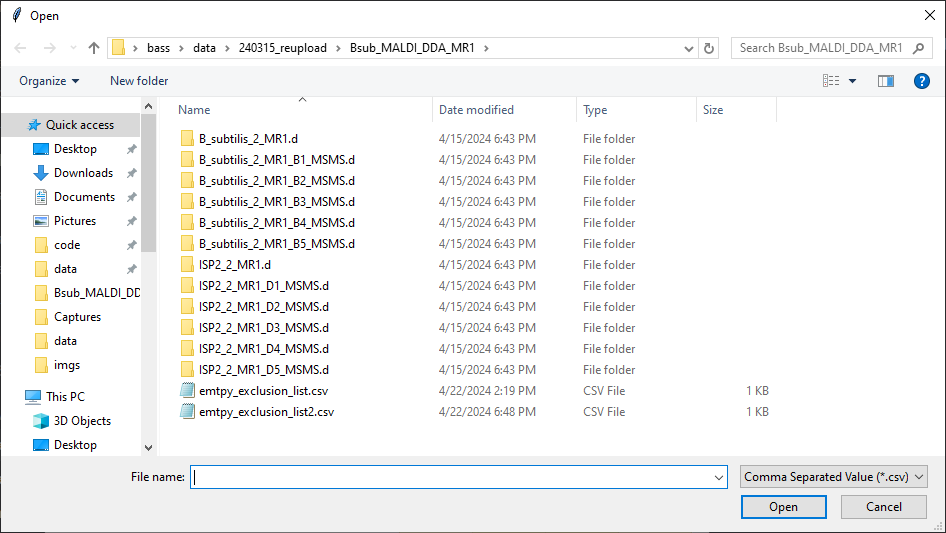Navigate to 240315_reupload breadcrumb
Image resolution: width=946 pixels, height=533 pixels.
[282, 48]
